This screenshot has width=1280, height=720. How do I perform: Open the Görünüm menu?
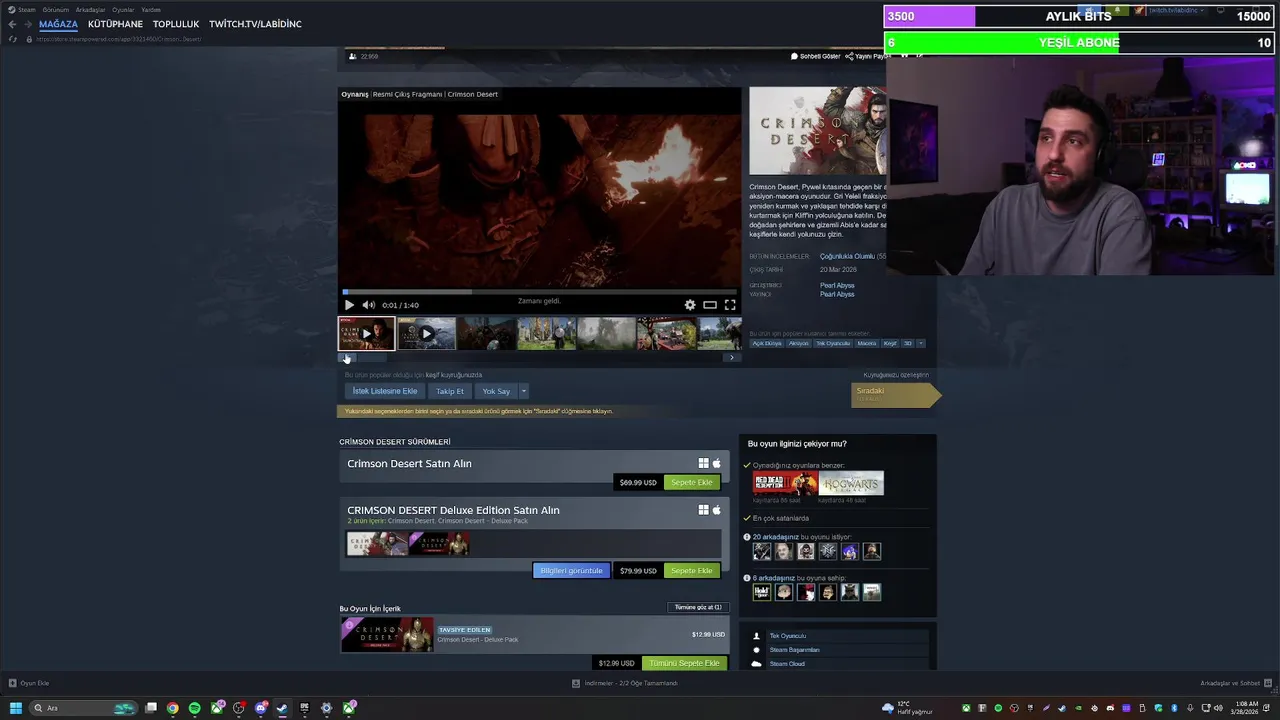[x=55, y=9]
